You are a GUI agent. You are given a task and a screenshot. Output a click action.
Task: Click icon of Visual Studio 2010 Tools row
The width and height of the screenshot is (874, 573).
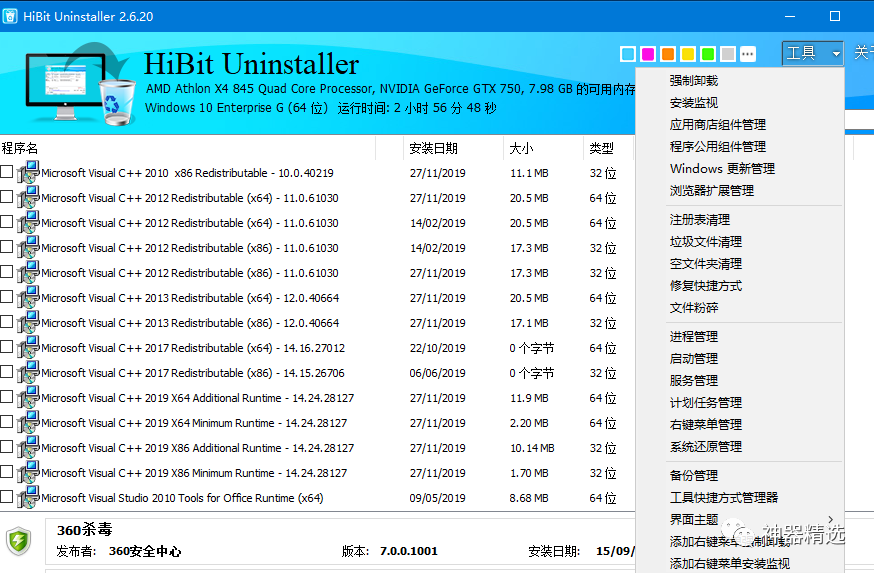(x=28, y=498)
